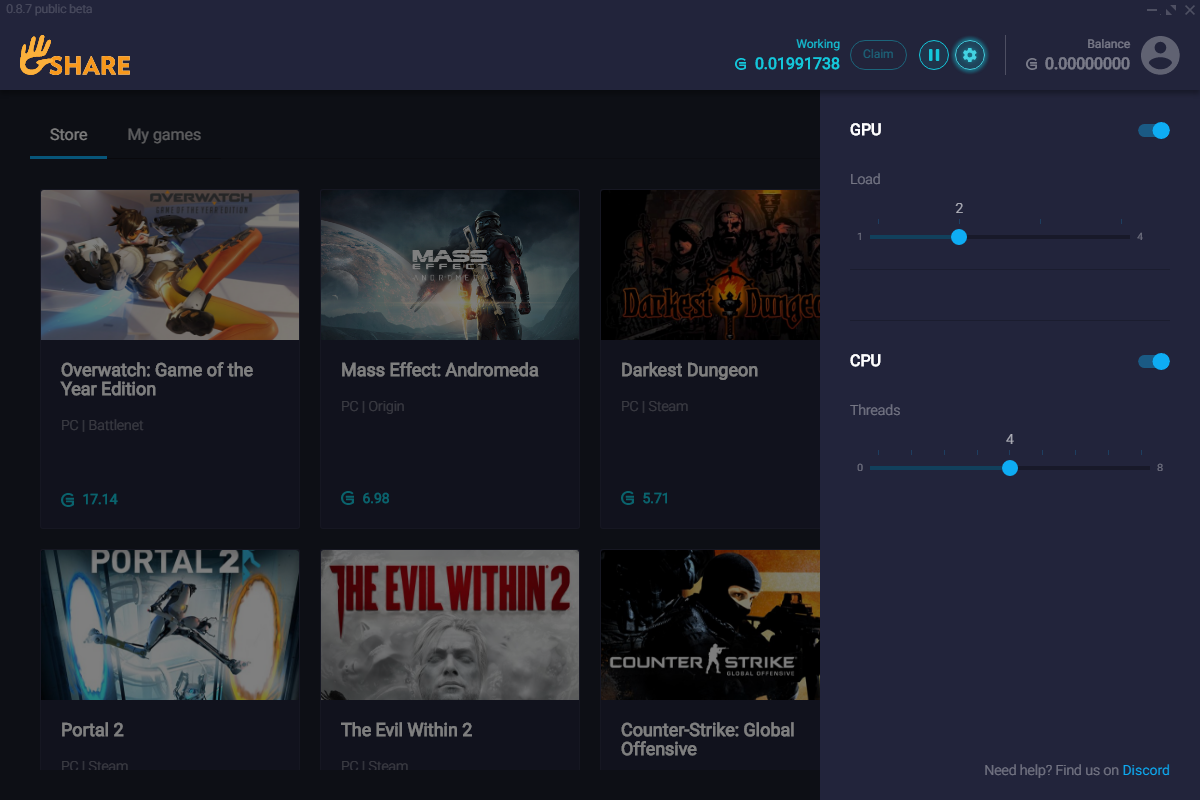The image size is (1200, 800).
Task: Open the Portal 2 thumbnail
Action: (170, 625)
